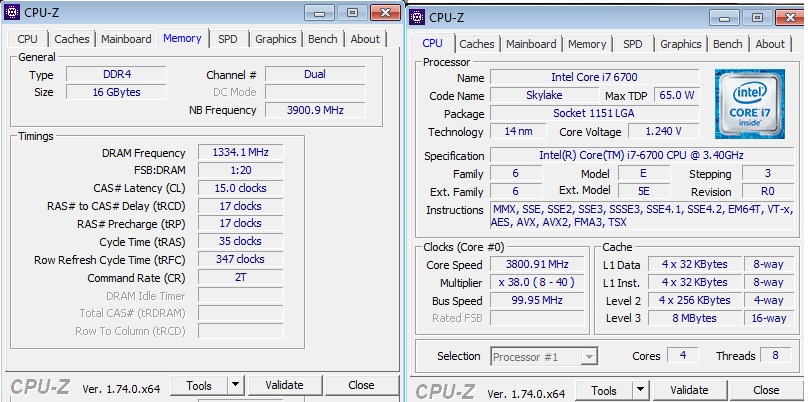The width and height of the screenshot is (808, 402).
Task: Open Caches tab in left window
Action: (72, 39)
